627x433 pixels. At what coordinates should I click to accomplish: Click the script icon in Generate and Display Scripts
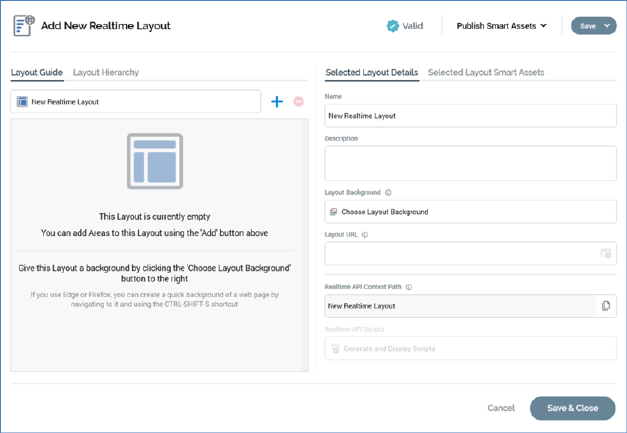pos(335,349)
